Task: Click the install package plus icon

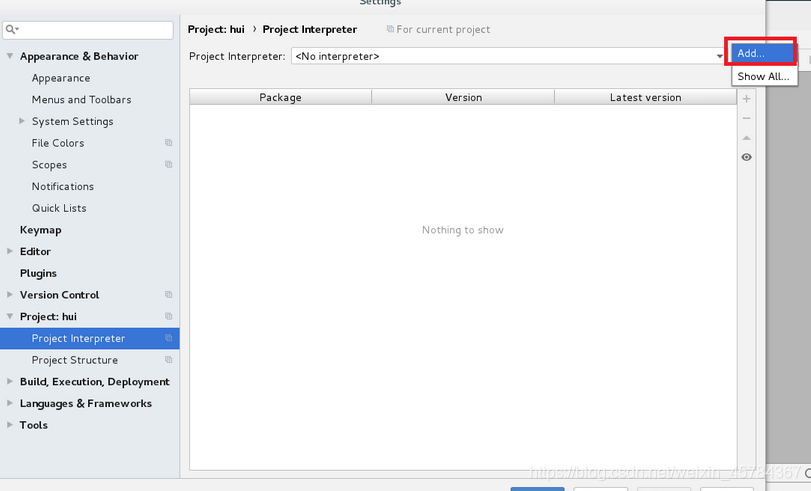Action: click(x=746, y=99)
